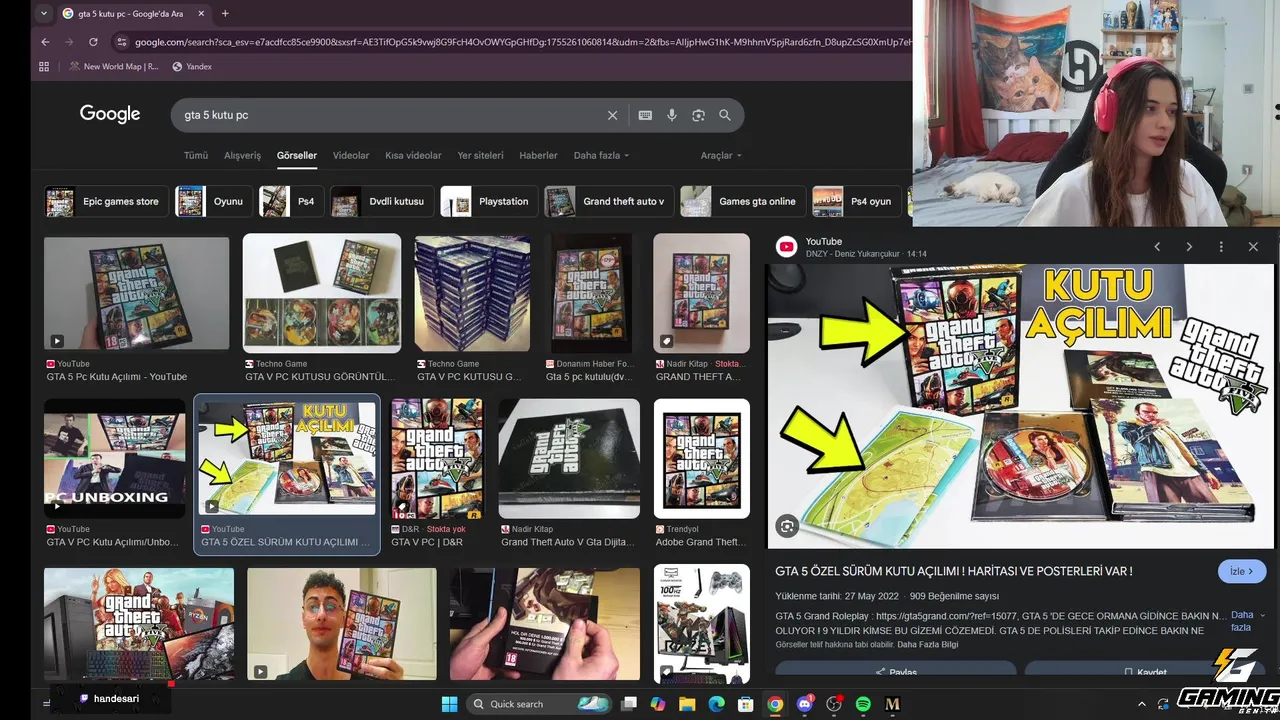The height and width of the screenshot is (720, 1280).
Task: Open the M app on taskbar
Action: click(892, 704)
